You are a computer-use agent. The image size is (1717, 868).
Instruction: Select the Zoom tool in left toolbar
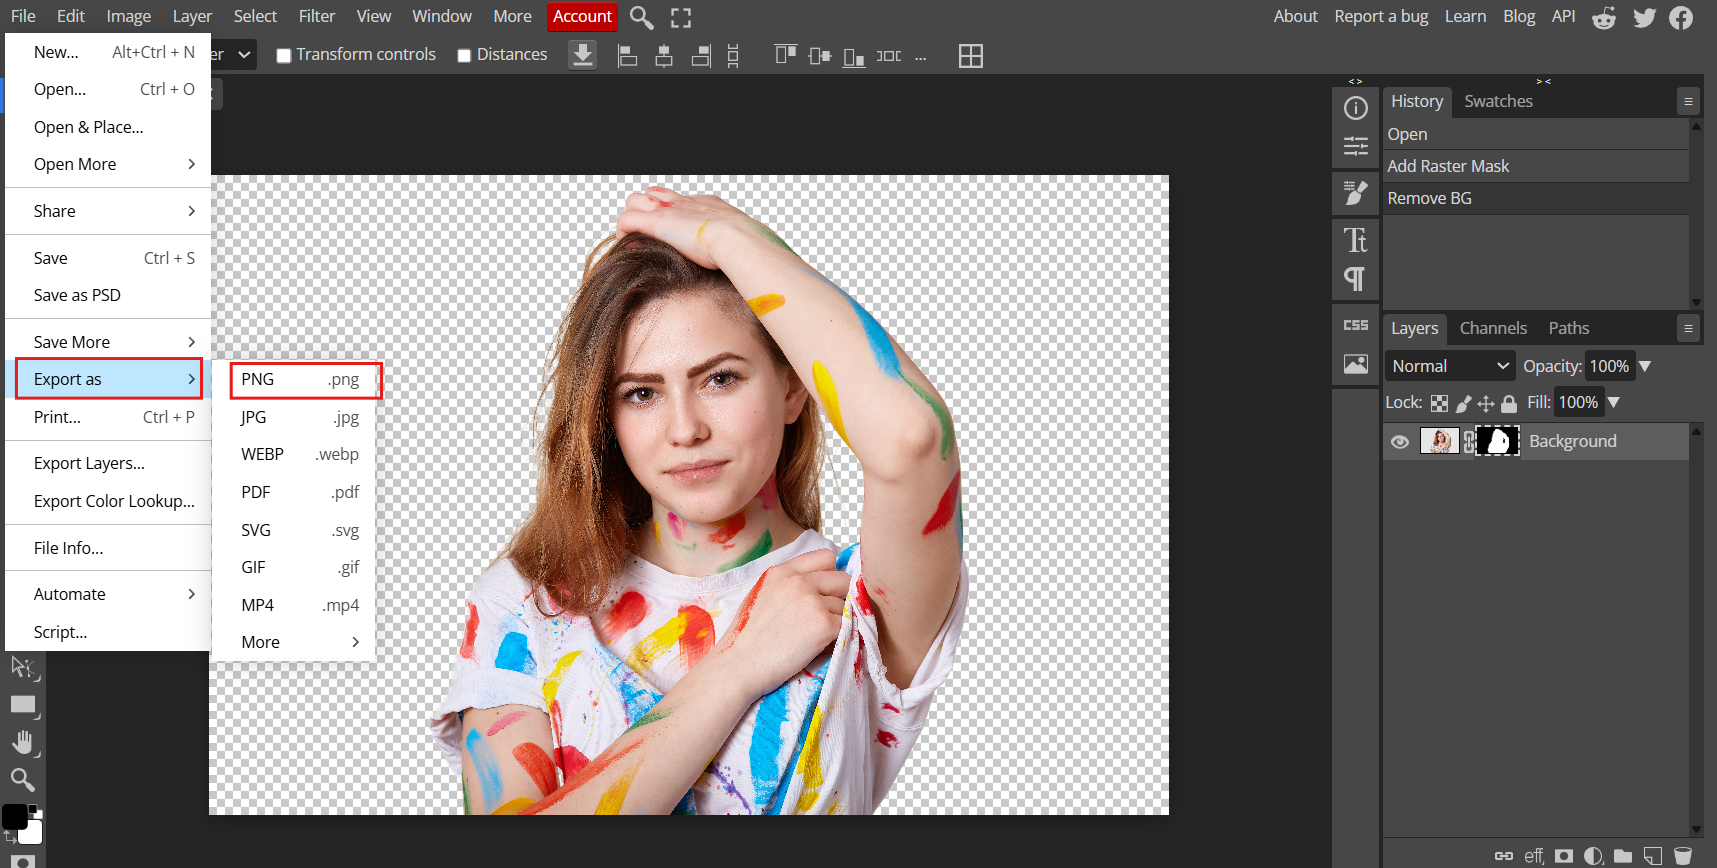coord(22,780)
